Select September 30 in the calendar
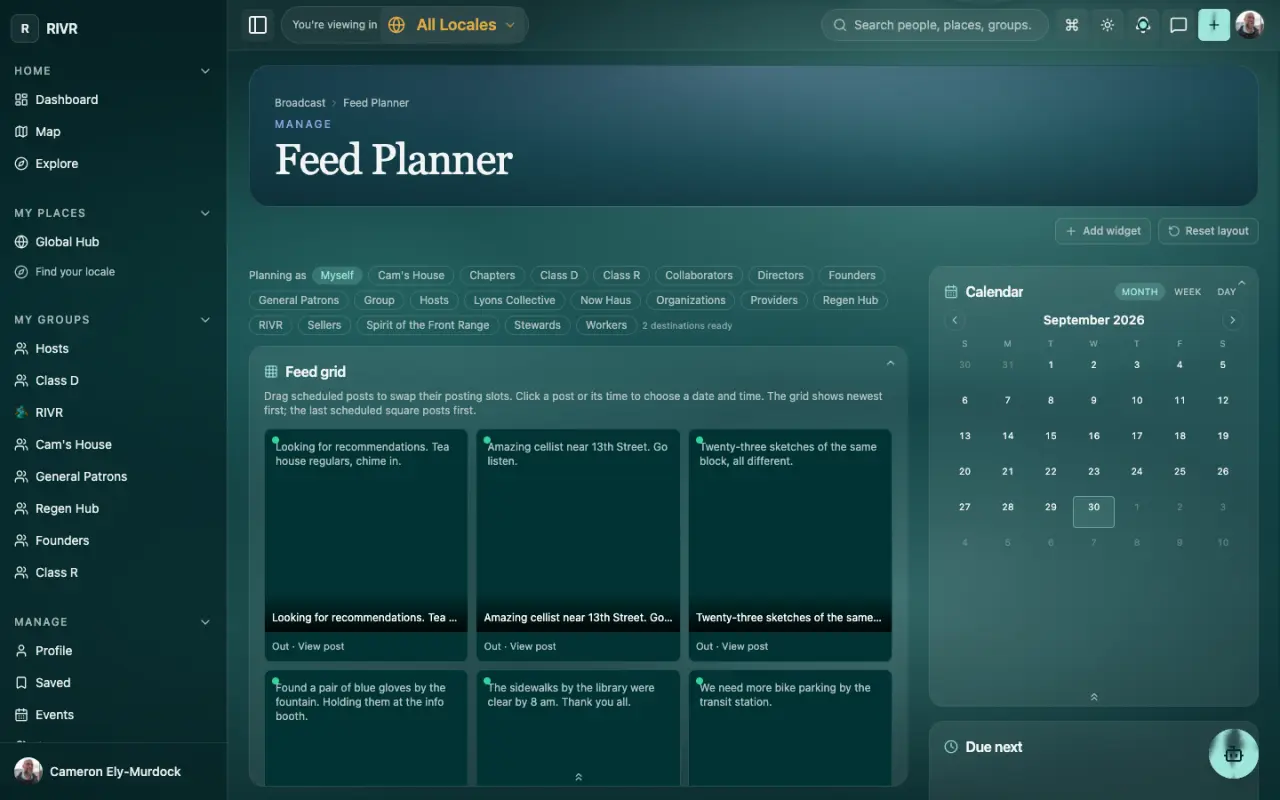 pyautogui.click(x=1094, y=512)
